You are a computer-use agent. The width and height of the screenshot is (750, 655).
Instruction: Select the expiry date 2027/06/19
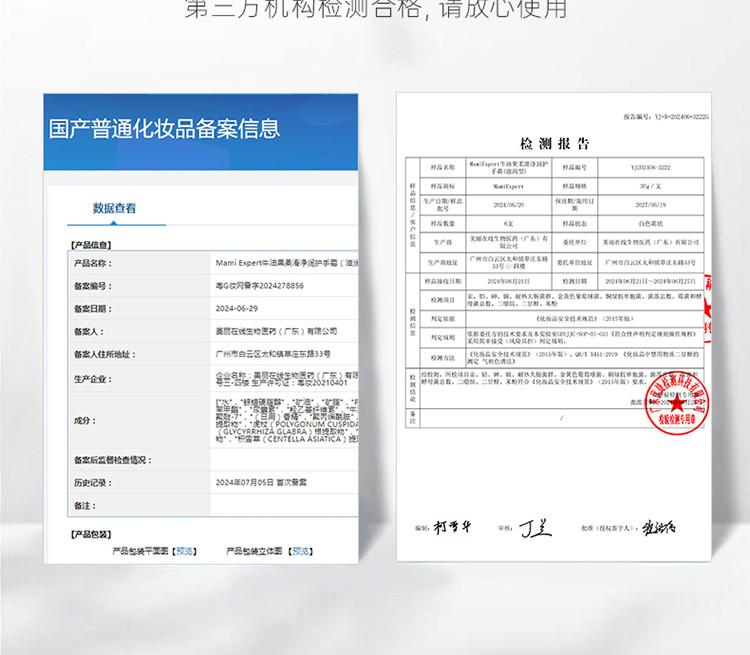click(651, 205)
